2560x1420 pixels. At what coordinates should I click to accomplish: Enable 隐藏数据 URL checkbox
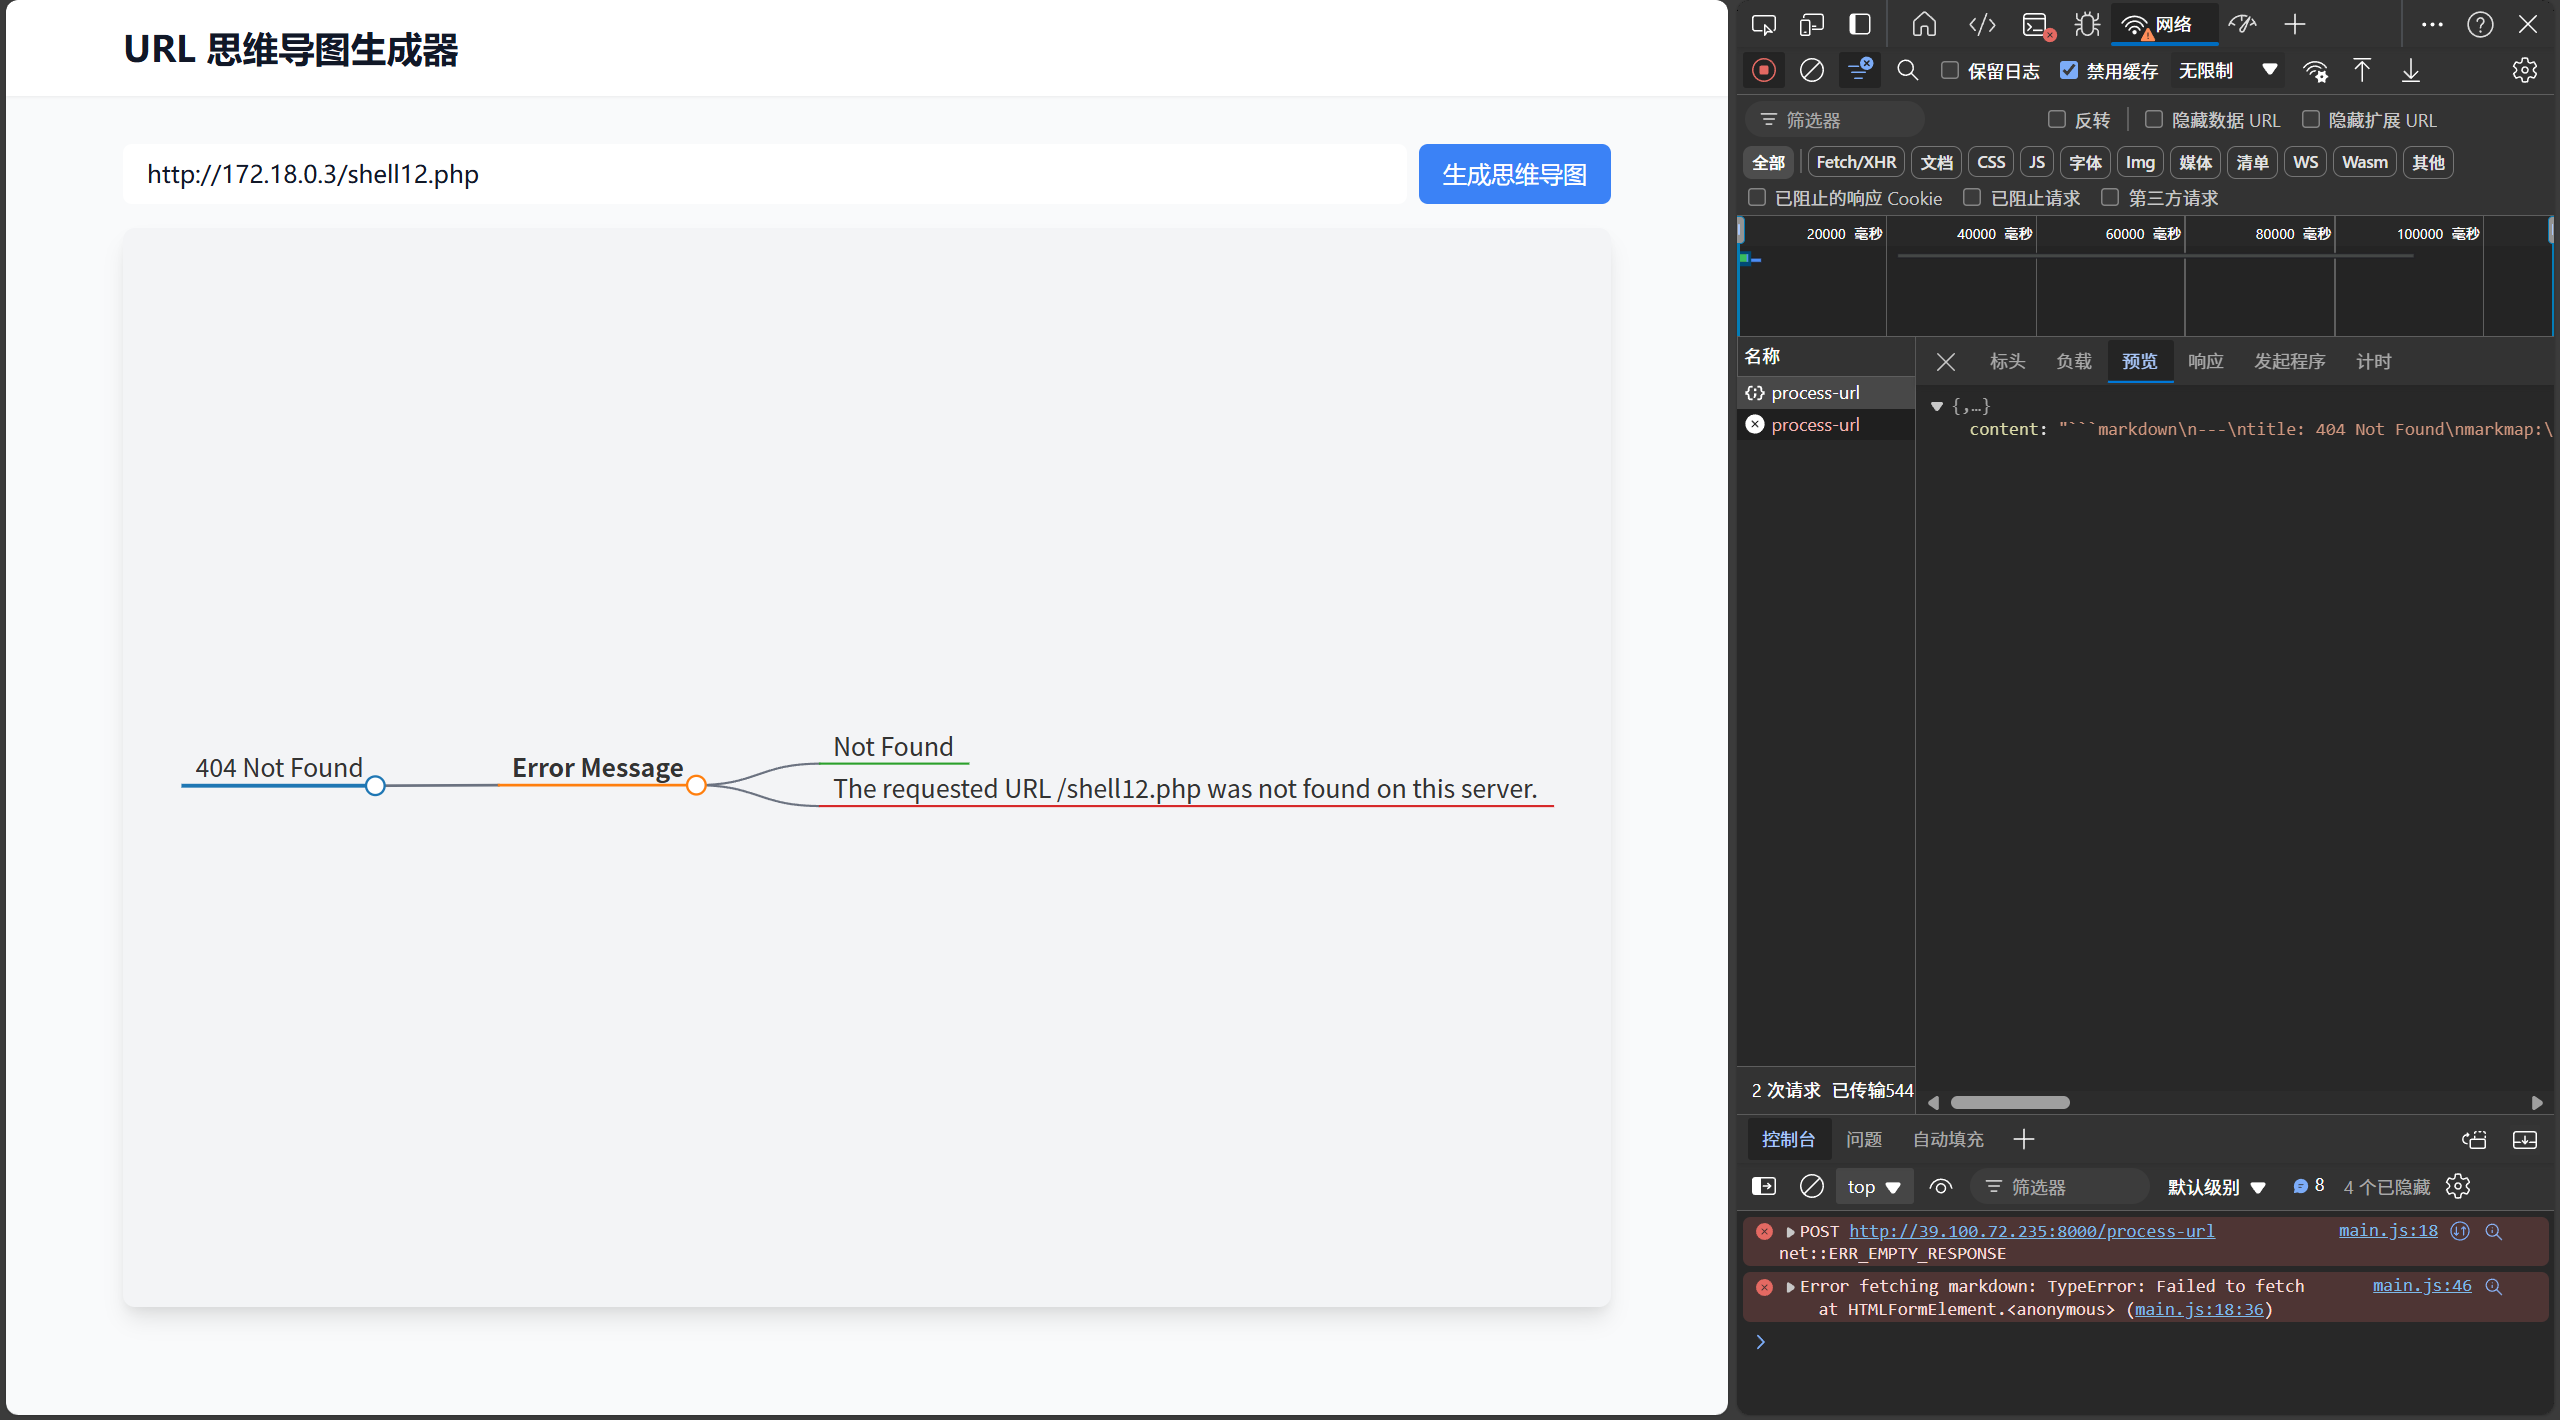tap(2154, 119)
